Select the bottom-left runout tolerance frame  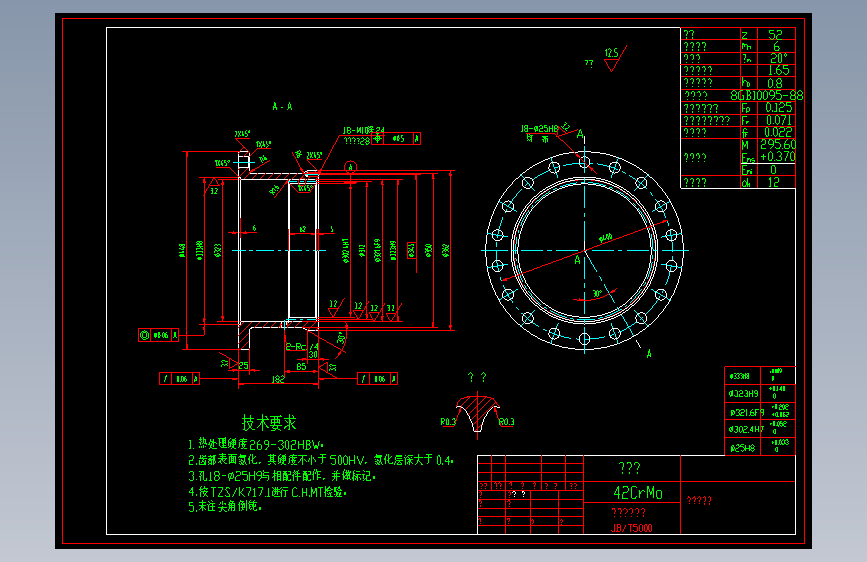coord(179,379)
